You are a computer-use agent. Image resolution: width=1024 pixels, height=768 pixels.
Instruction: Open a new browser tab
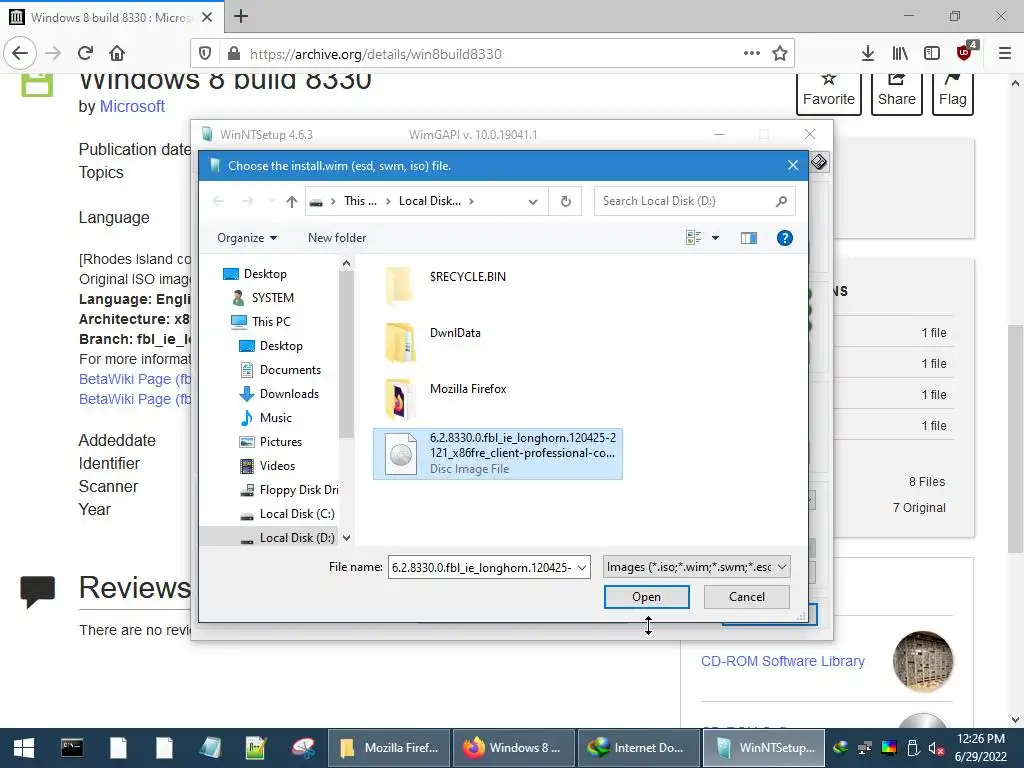coord(241,16)
